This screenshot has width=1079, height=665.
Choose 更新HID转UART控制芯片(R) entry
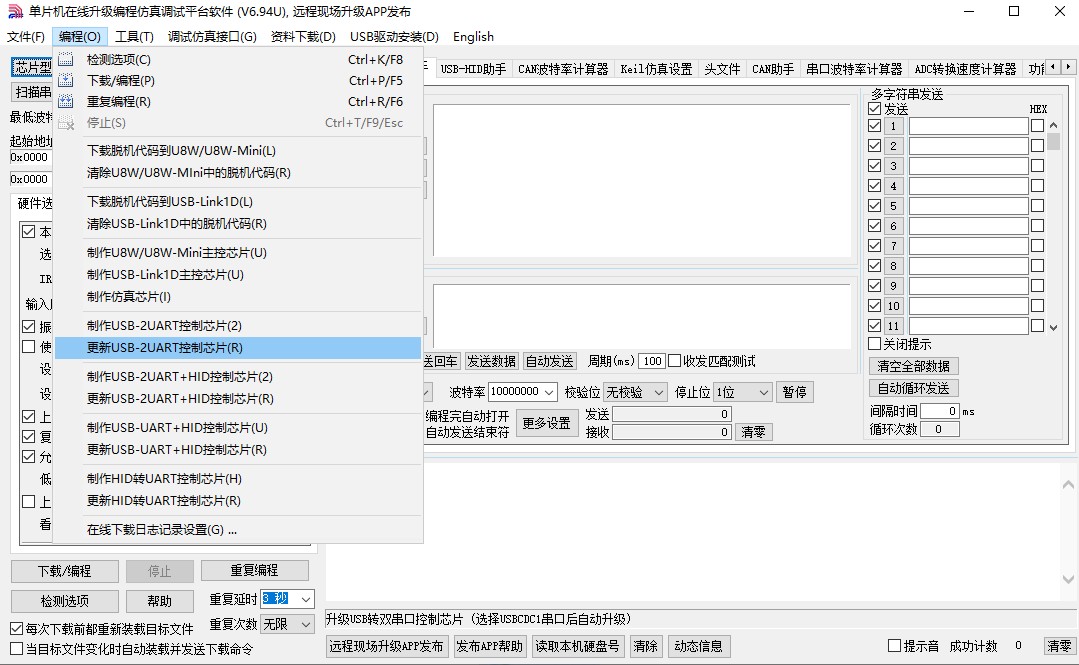coord(237,500)
